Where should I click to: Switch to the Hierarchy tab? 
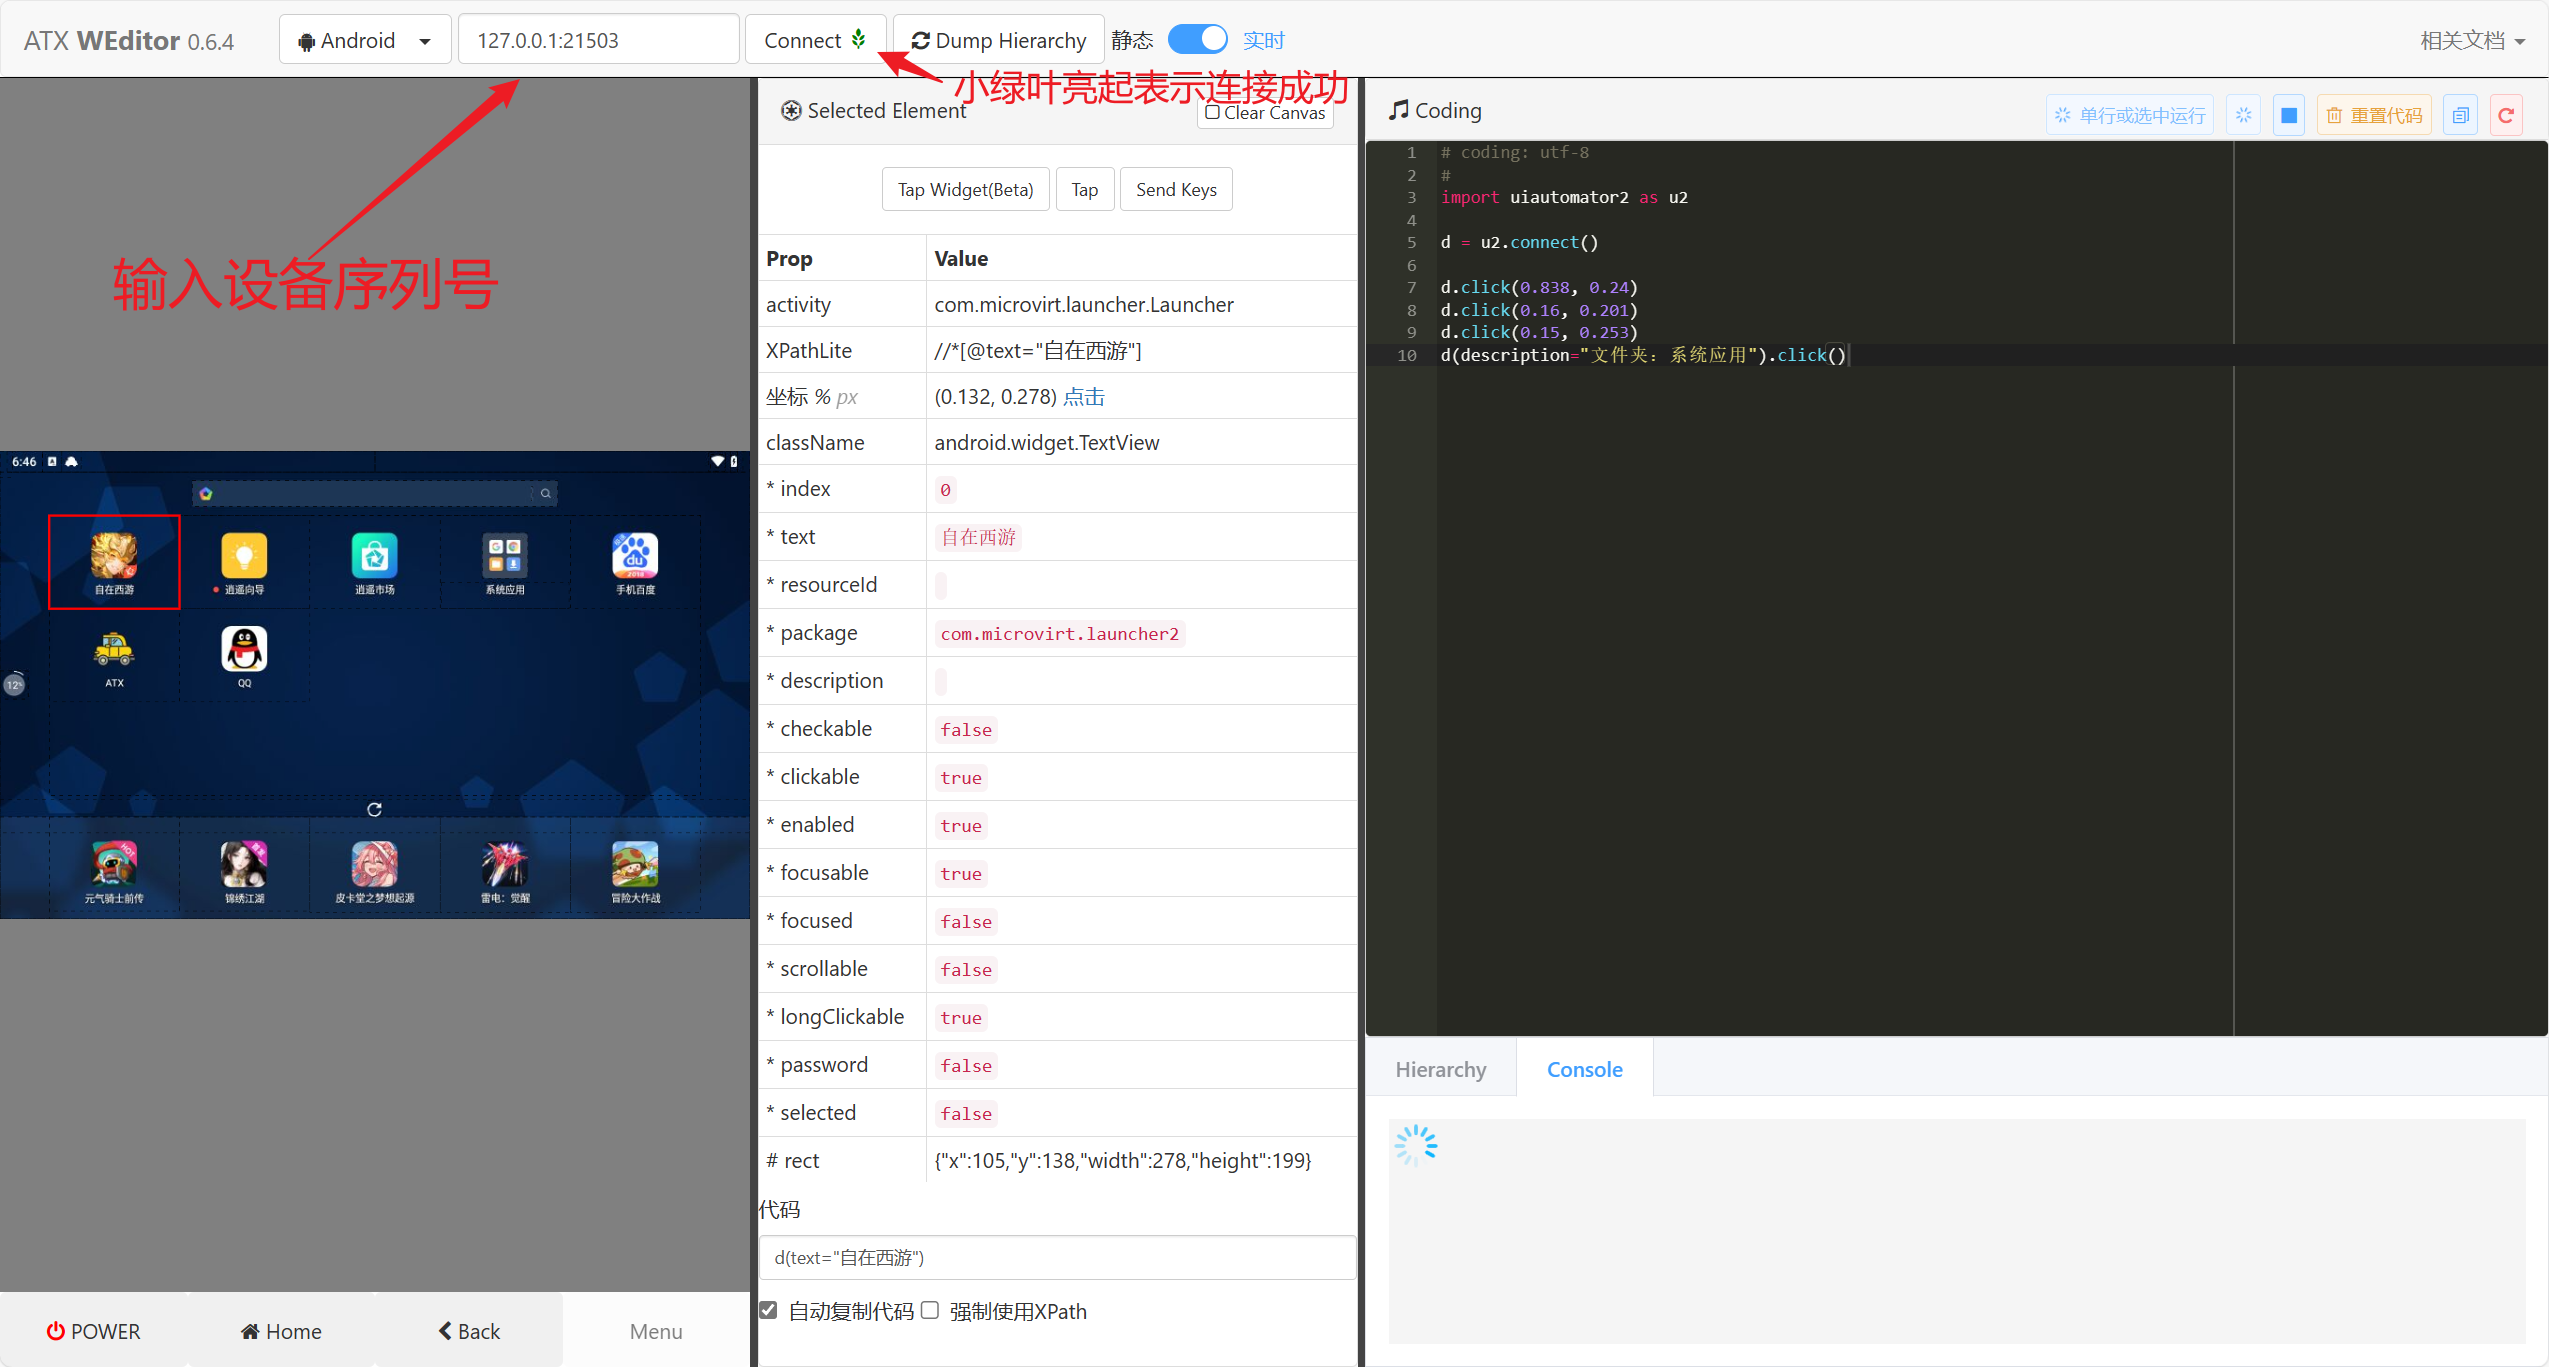[x=1440, y=1069]
